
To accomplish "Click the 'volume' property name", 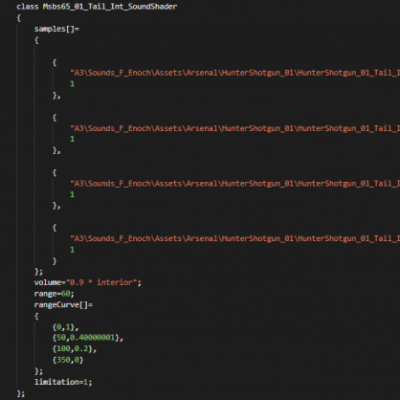I will coord(47,282).
